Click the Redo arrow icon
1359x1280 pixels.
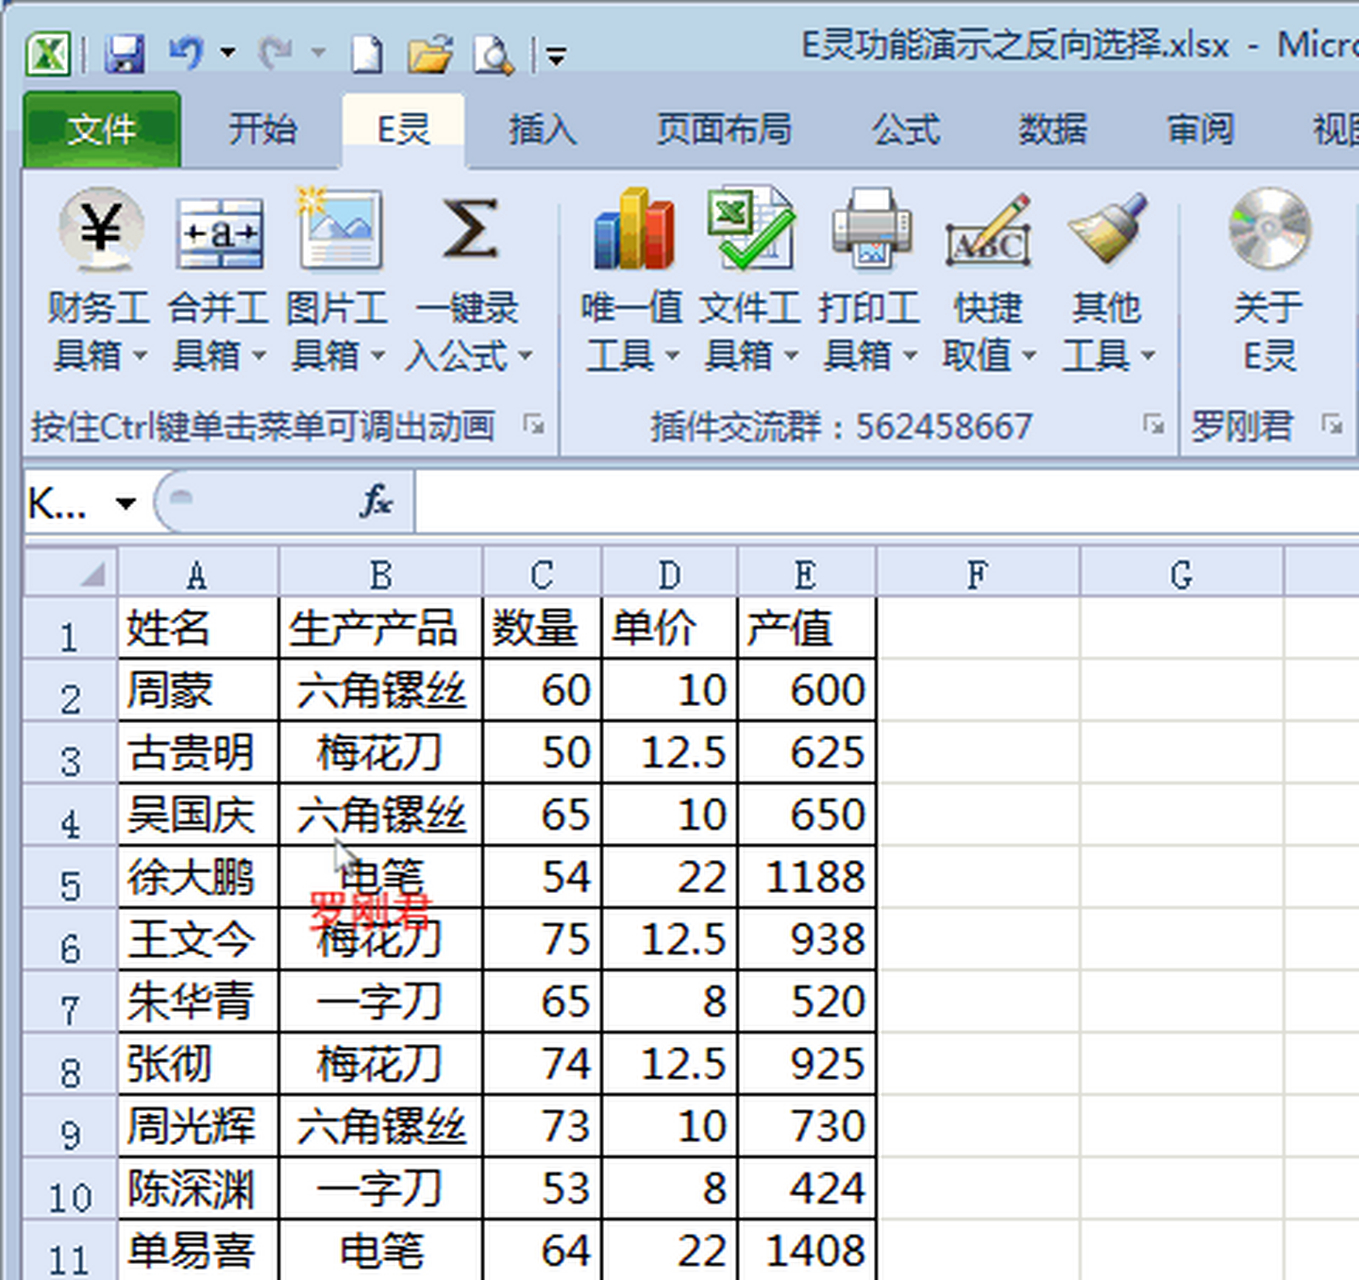[x=275, y=52]
